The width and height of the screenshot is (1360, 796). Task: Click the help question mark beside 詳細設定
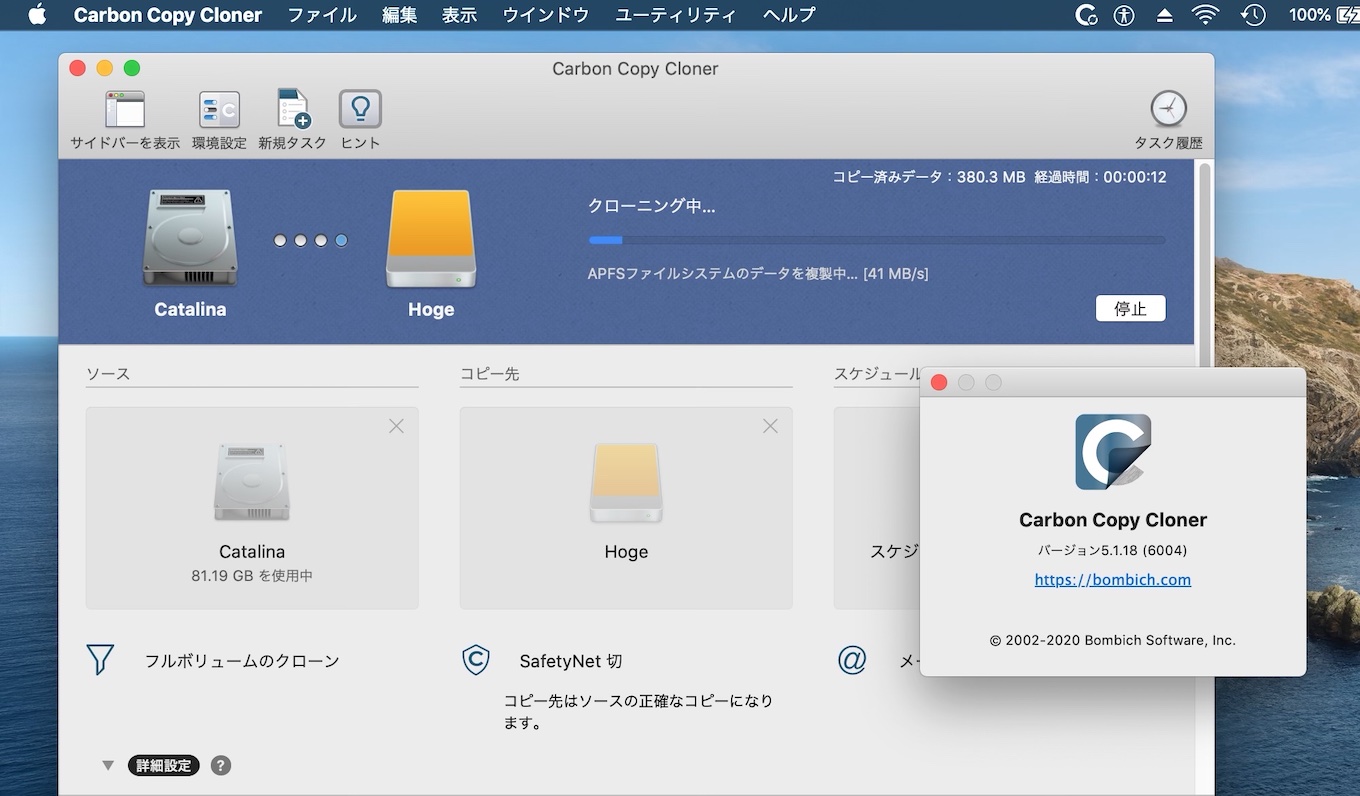(x=221, y=766)
